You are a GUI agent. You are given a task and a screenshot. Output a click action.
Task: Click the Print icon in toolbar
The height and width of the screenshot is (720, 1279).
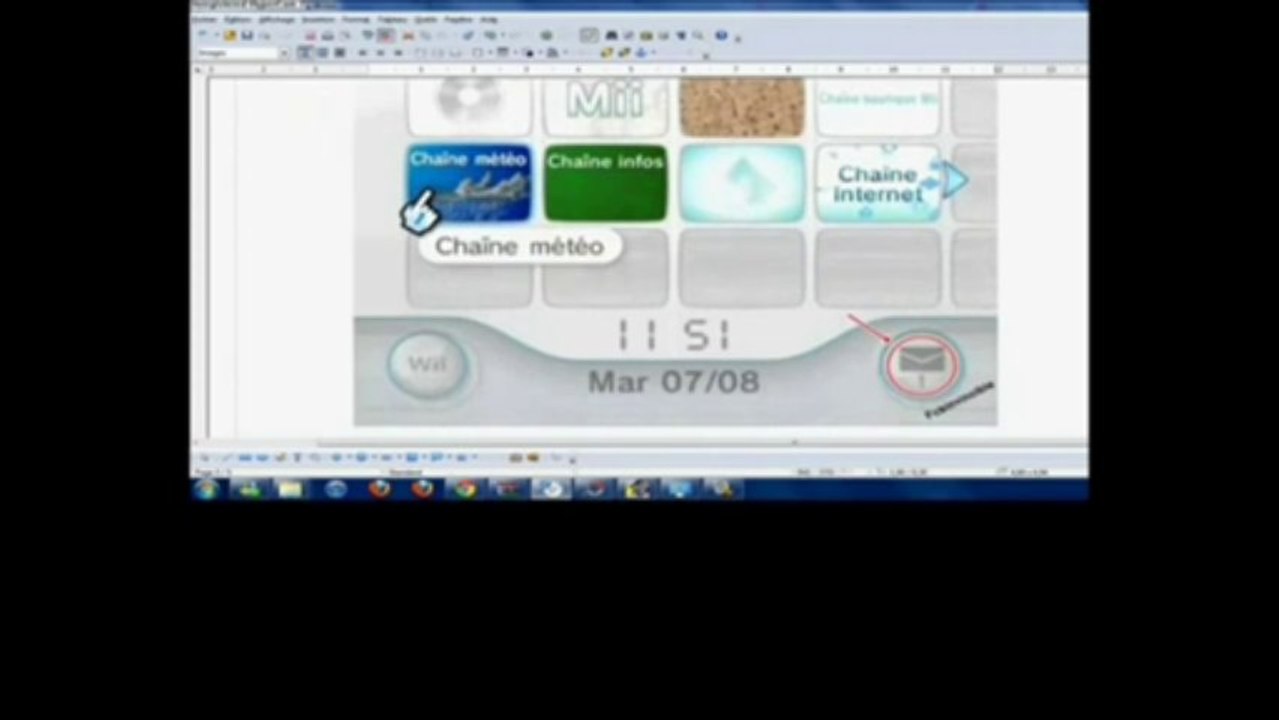[327, 36]
